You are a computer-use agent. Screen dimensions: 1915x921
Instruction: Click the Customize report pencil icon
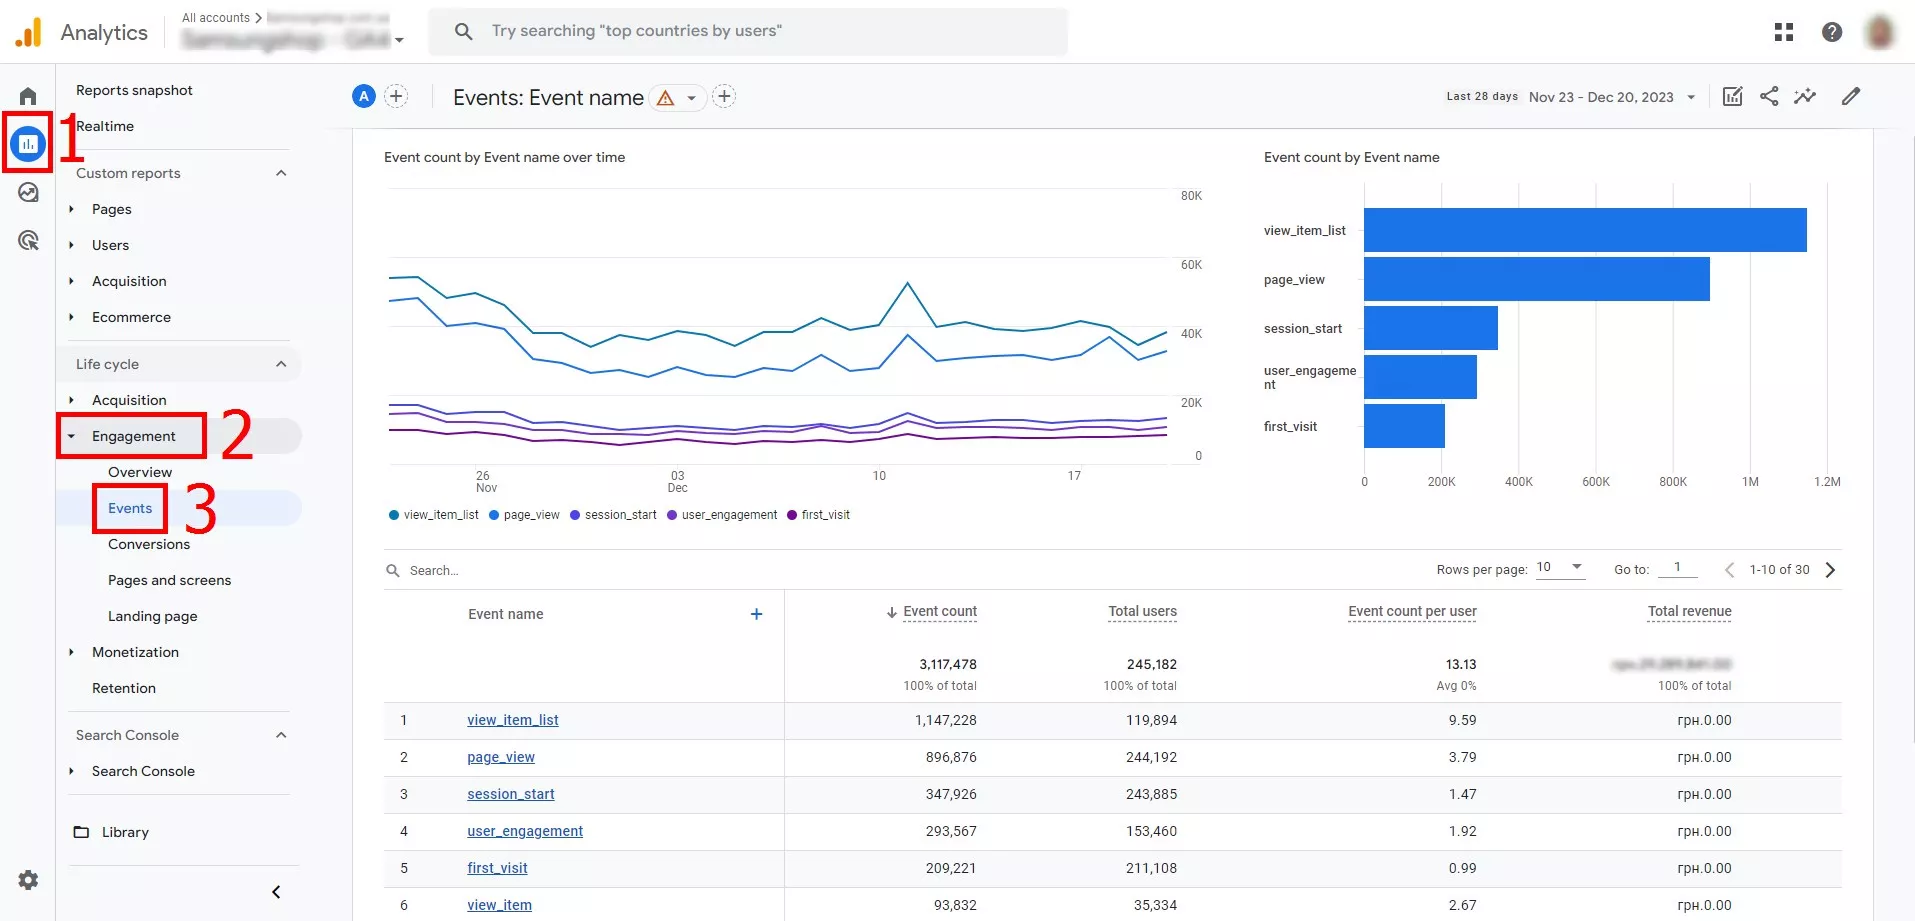click(1851, 96)
